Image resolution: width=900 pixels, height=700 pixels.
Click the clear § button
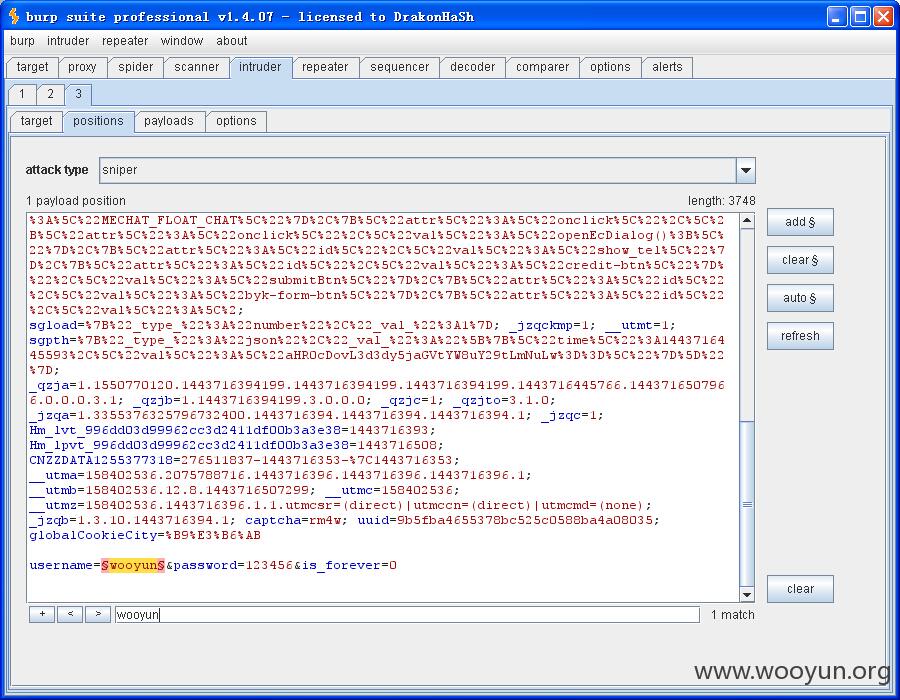[x=800, y=260]
